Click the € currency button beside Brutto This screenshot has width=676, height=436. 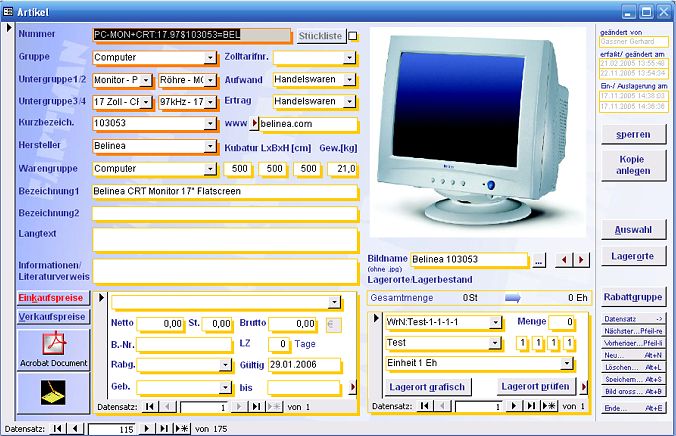(333, 324)
